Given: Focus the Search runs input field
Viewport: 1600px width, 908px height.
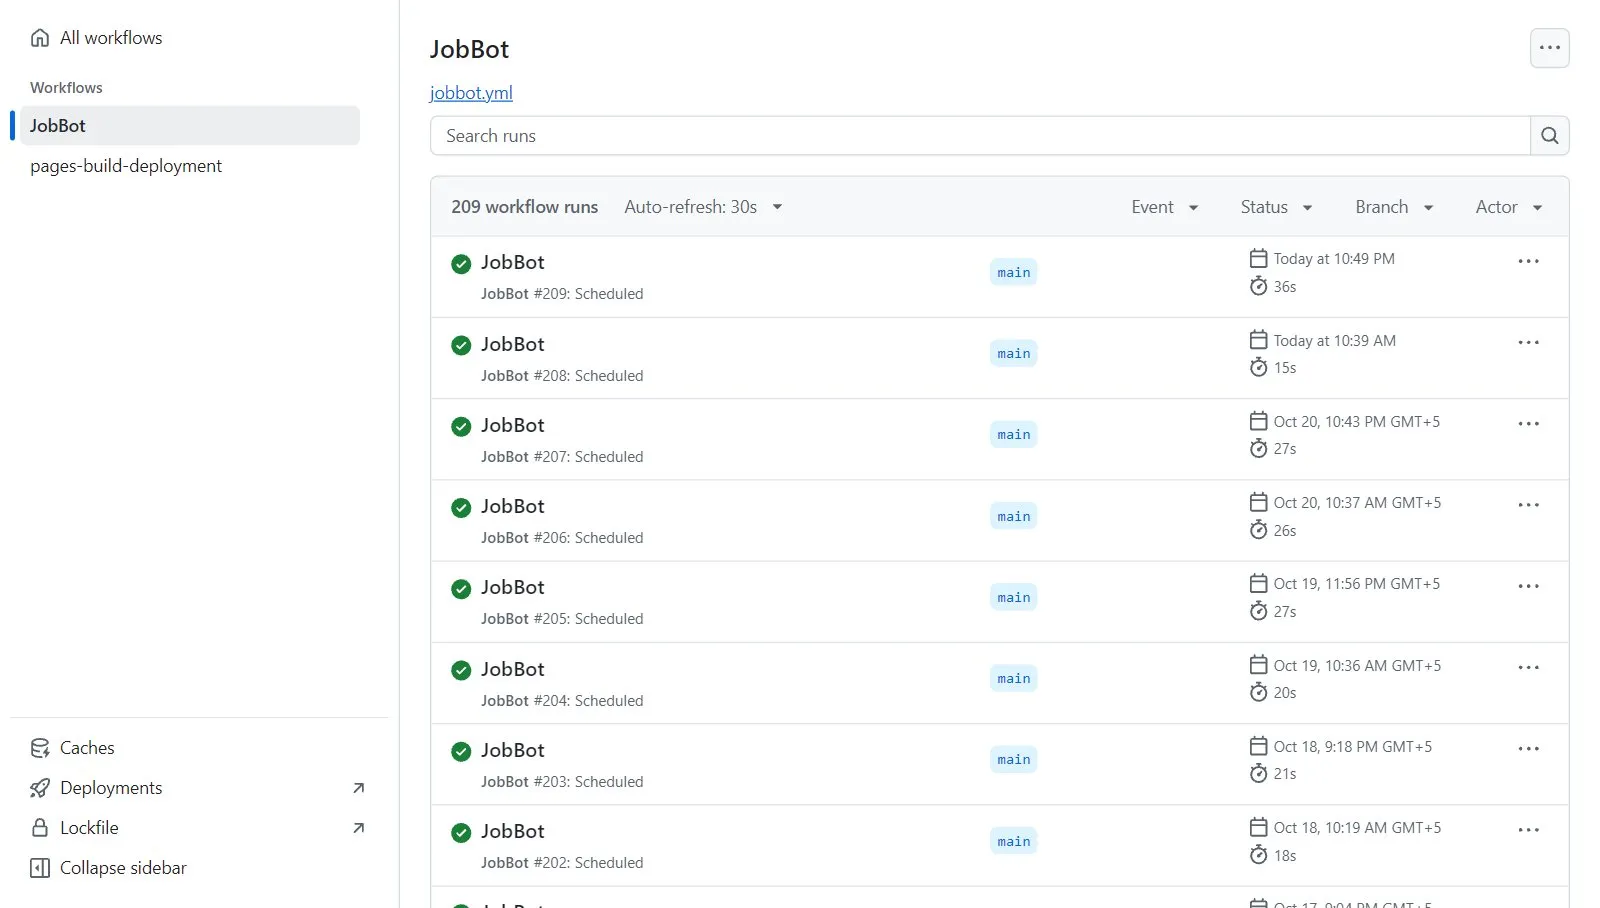Looking at the screenshot, I should [980, 136].
